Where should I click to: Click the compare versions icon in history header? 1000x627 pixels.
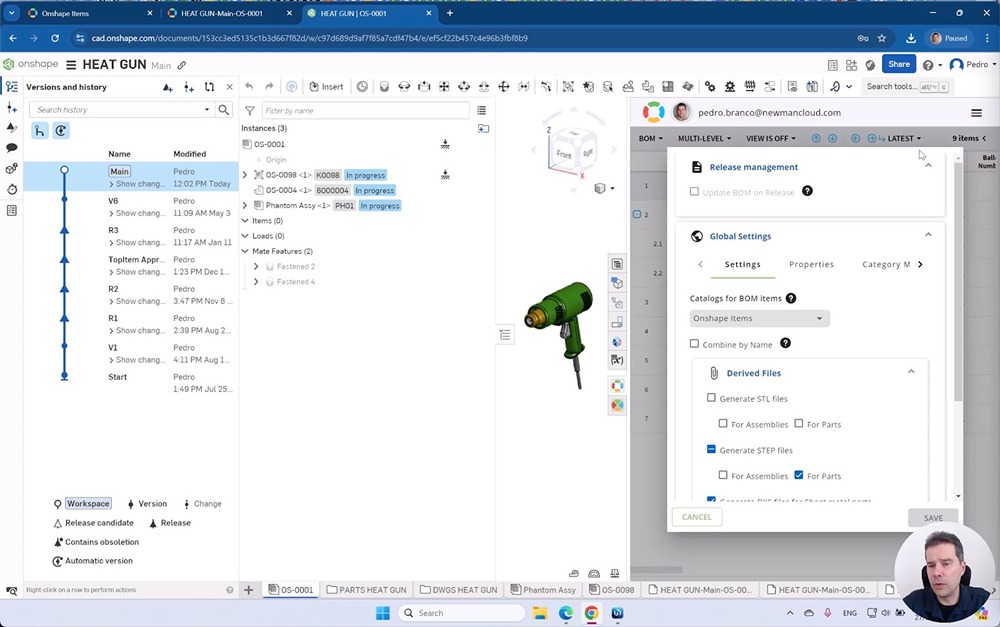coord(209,87)
